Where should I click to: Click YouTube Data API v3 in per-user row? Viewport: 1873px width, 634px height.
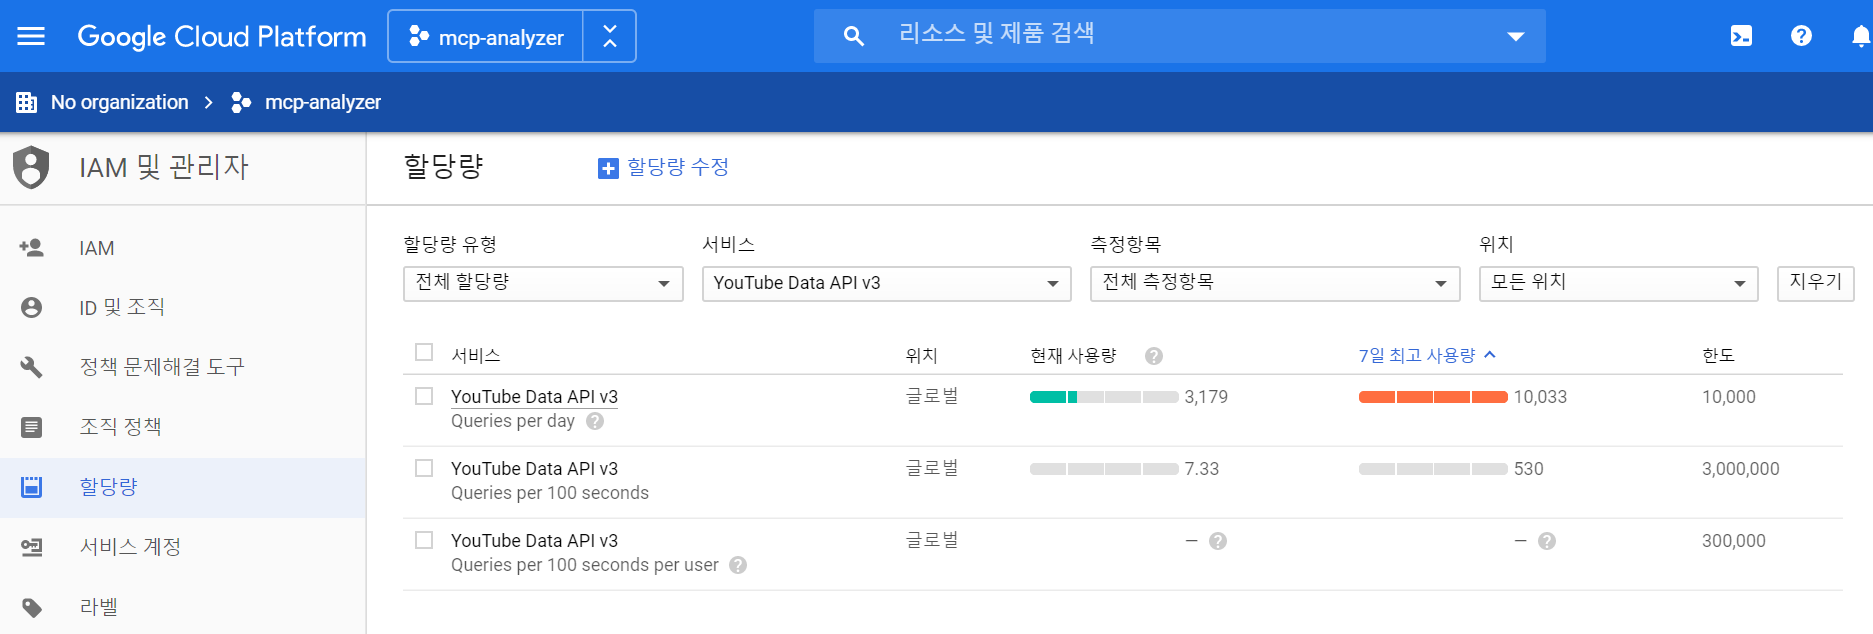[534, 541]
